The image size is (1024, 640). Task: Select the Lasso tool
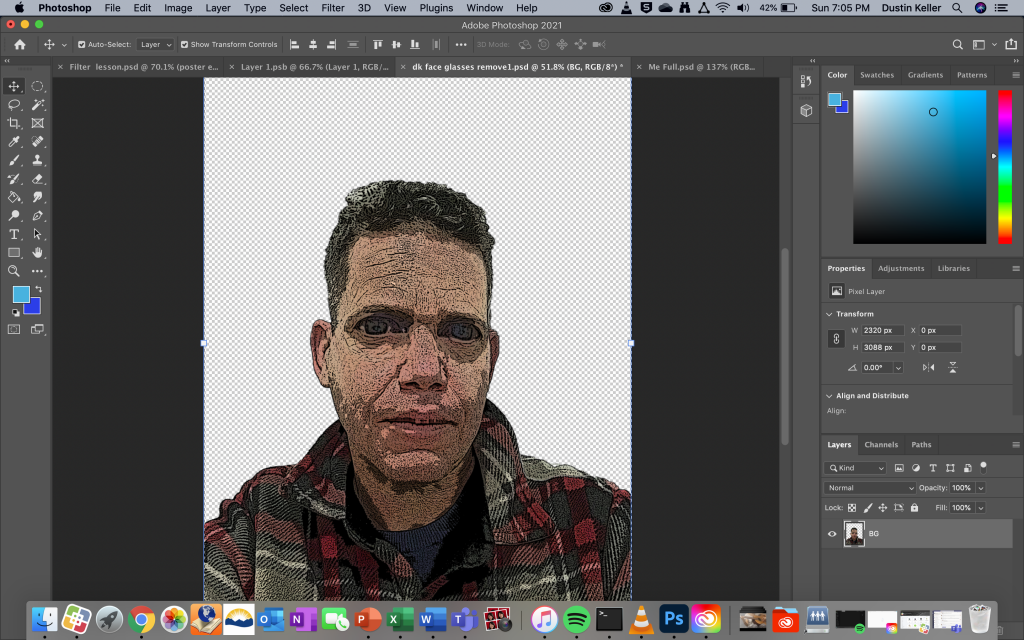click(x=14, y=105)
